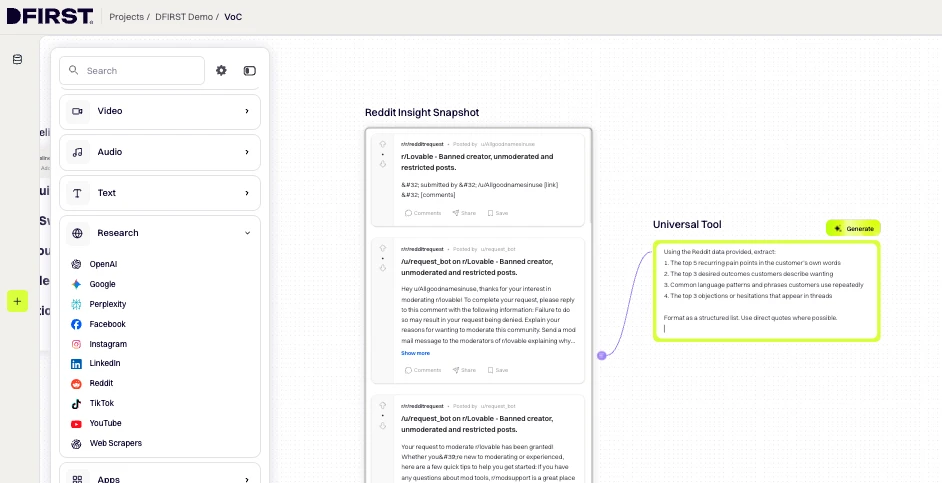Click the Text category T icon
This screenshot has height=483, width=942.
pos(77,193)
